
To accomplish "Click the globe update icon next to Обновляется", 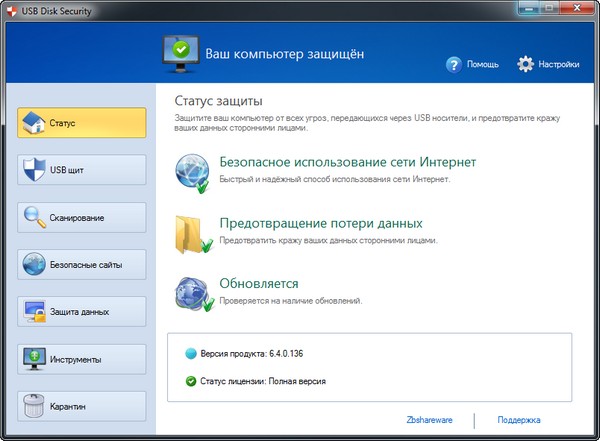I will [x=193, y=293].
